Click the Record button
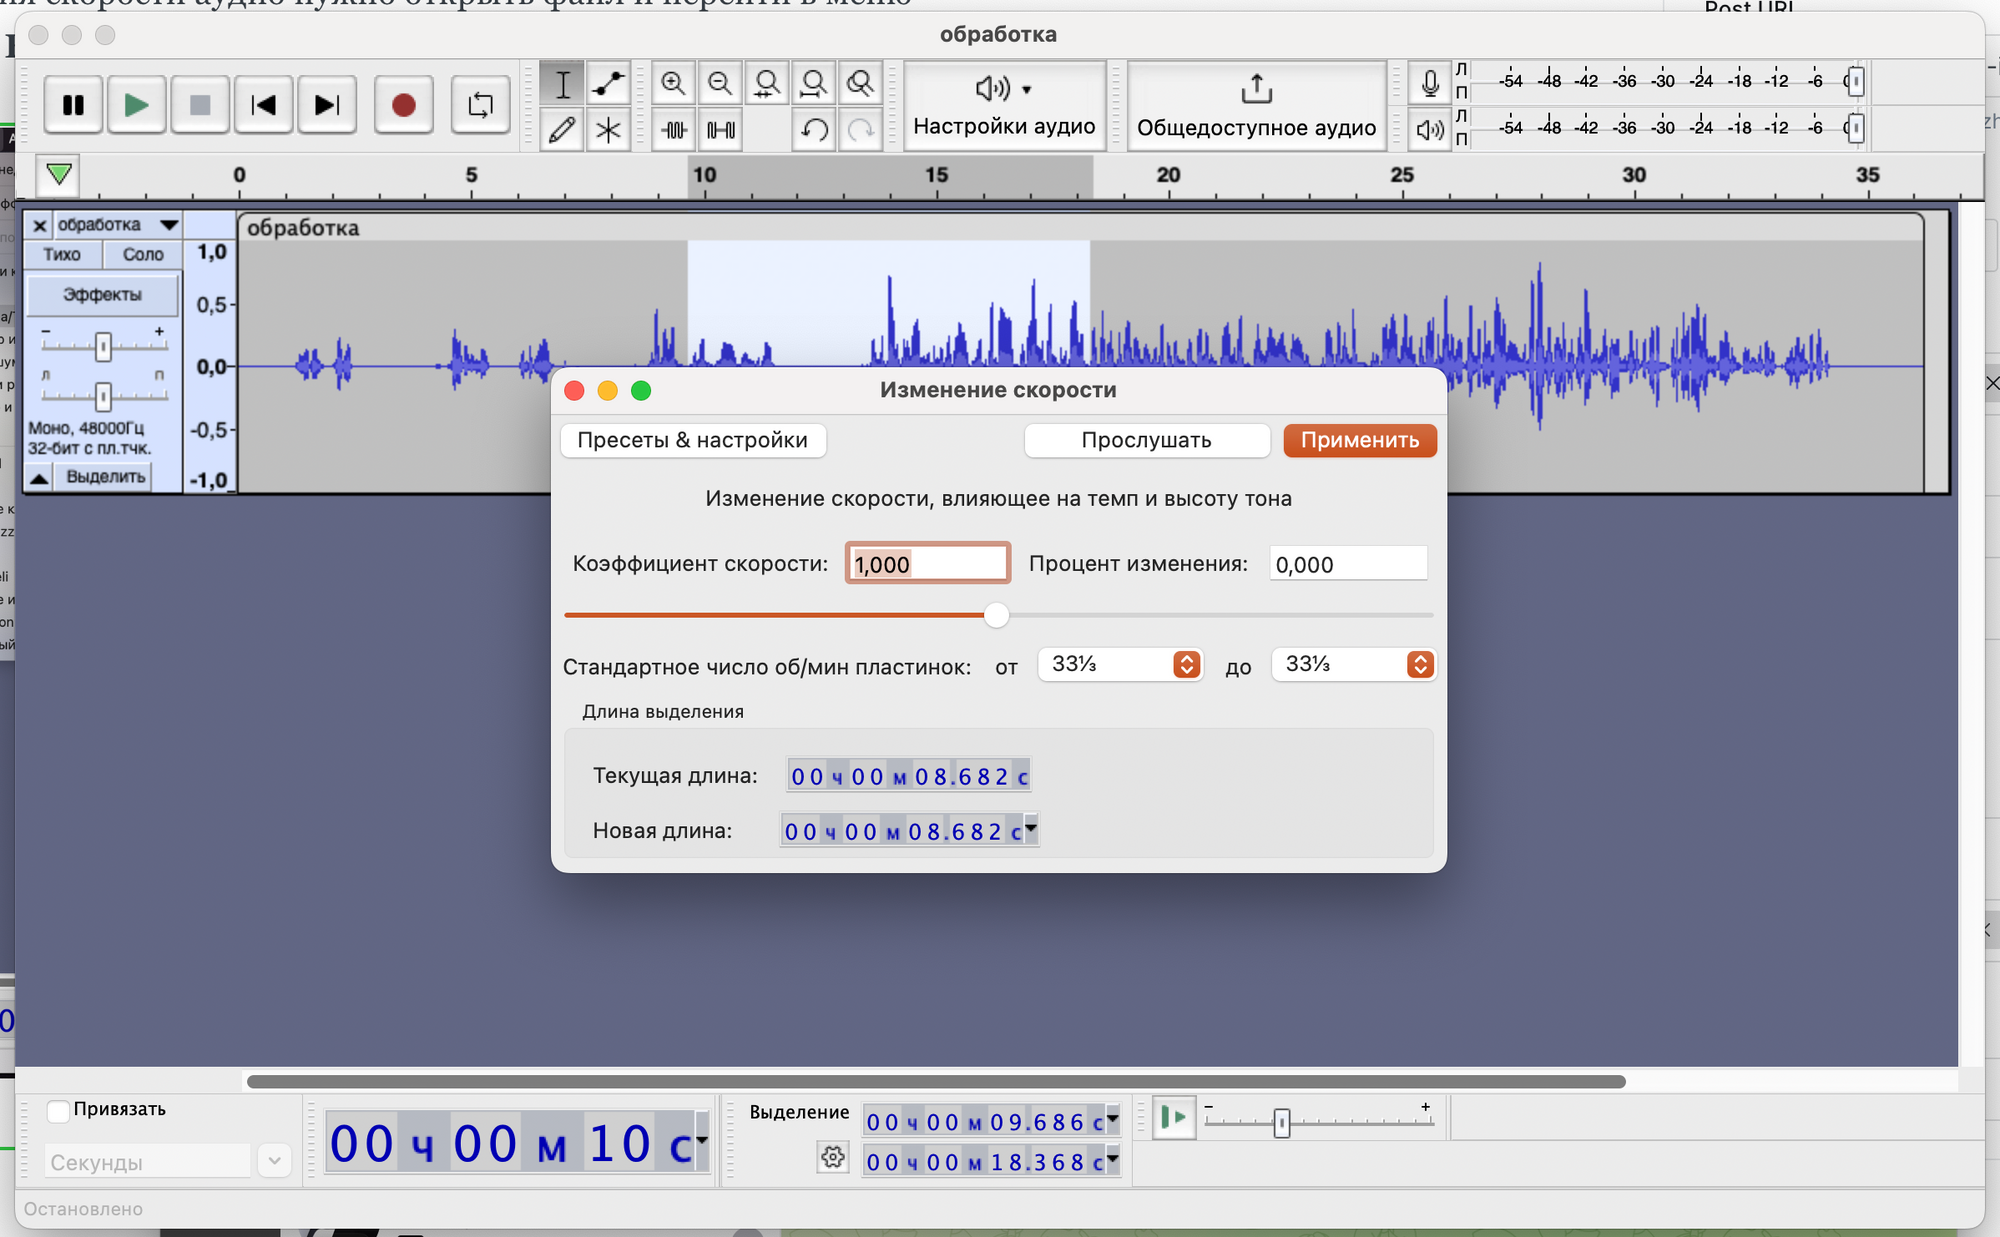 click(403, 105)
